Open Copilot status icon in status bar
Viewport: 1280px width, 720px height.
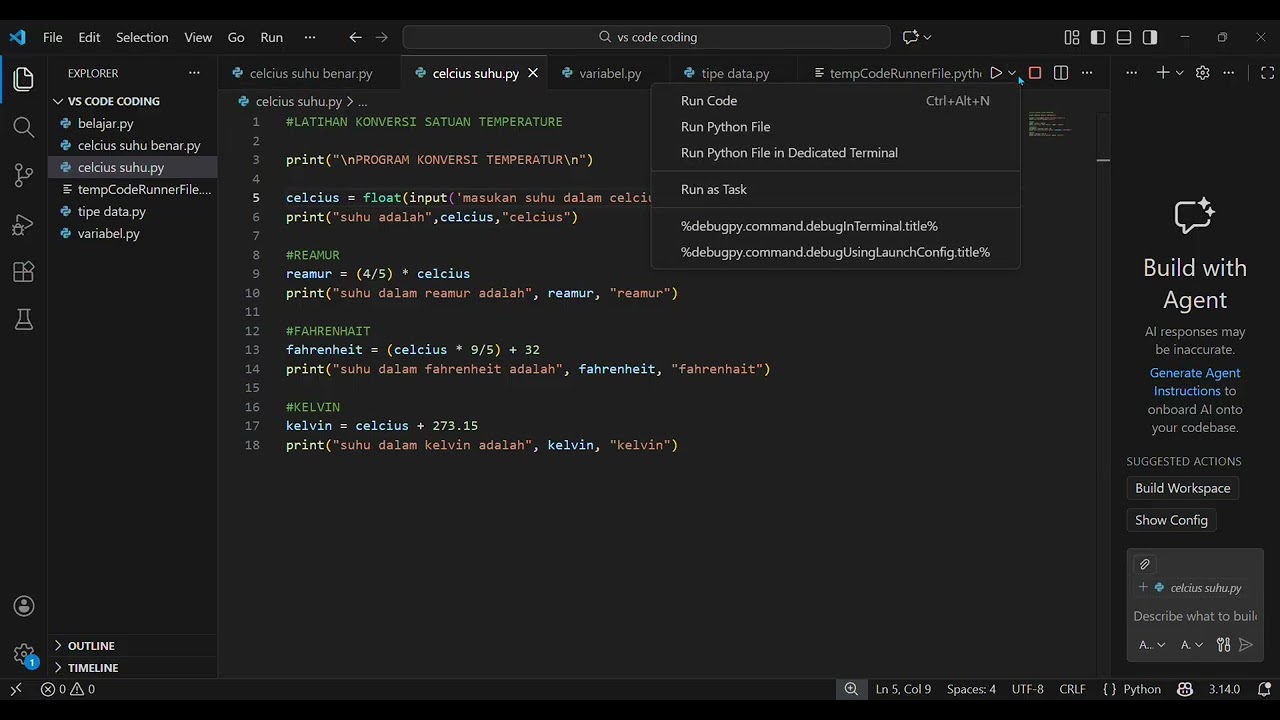click(x=1185, y=689)
